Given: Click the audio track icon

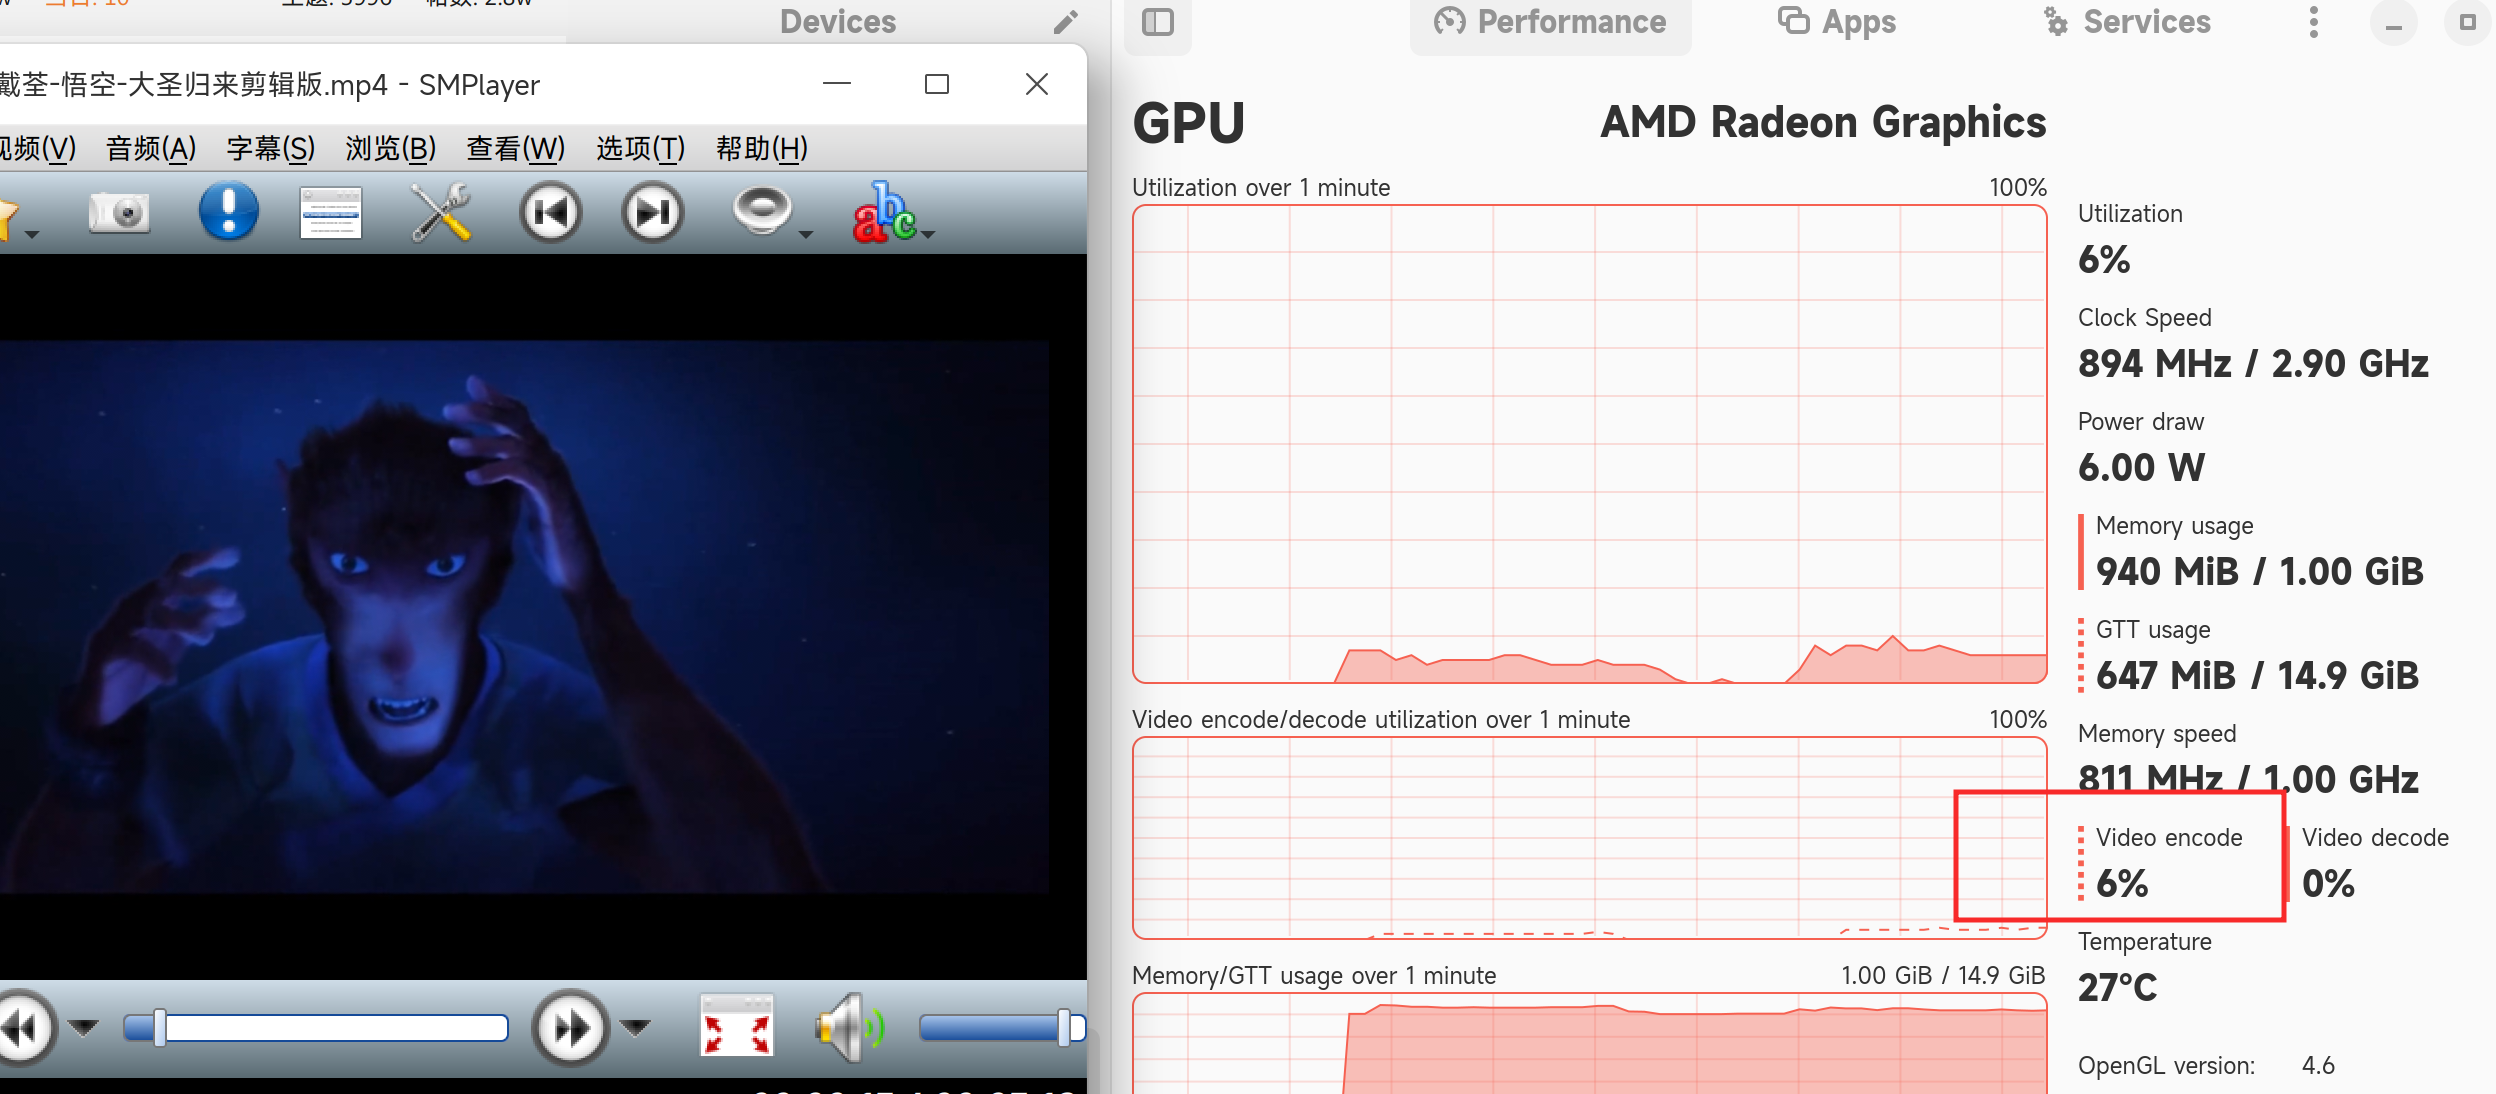Looking at the screenshot, I should tap(762, 210).
